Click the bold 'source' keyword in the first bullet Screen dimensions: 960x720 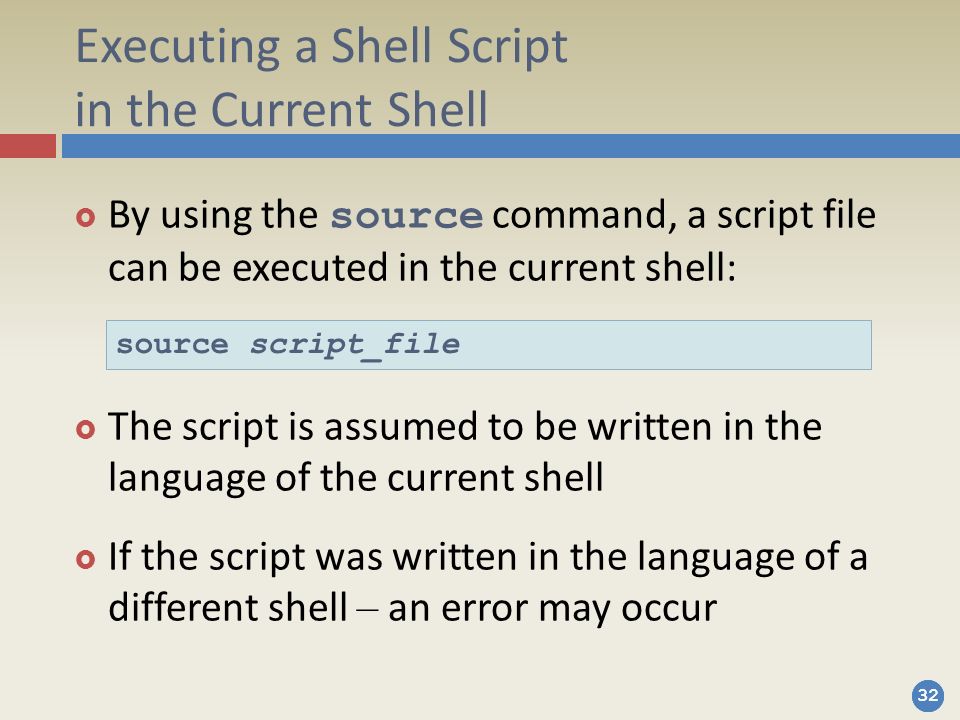[407, 217]
